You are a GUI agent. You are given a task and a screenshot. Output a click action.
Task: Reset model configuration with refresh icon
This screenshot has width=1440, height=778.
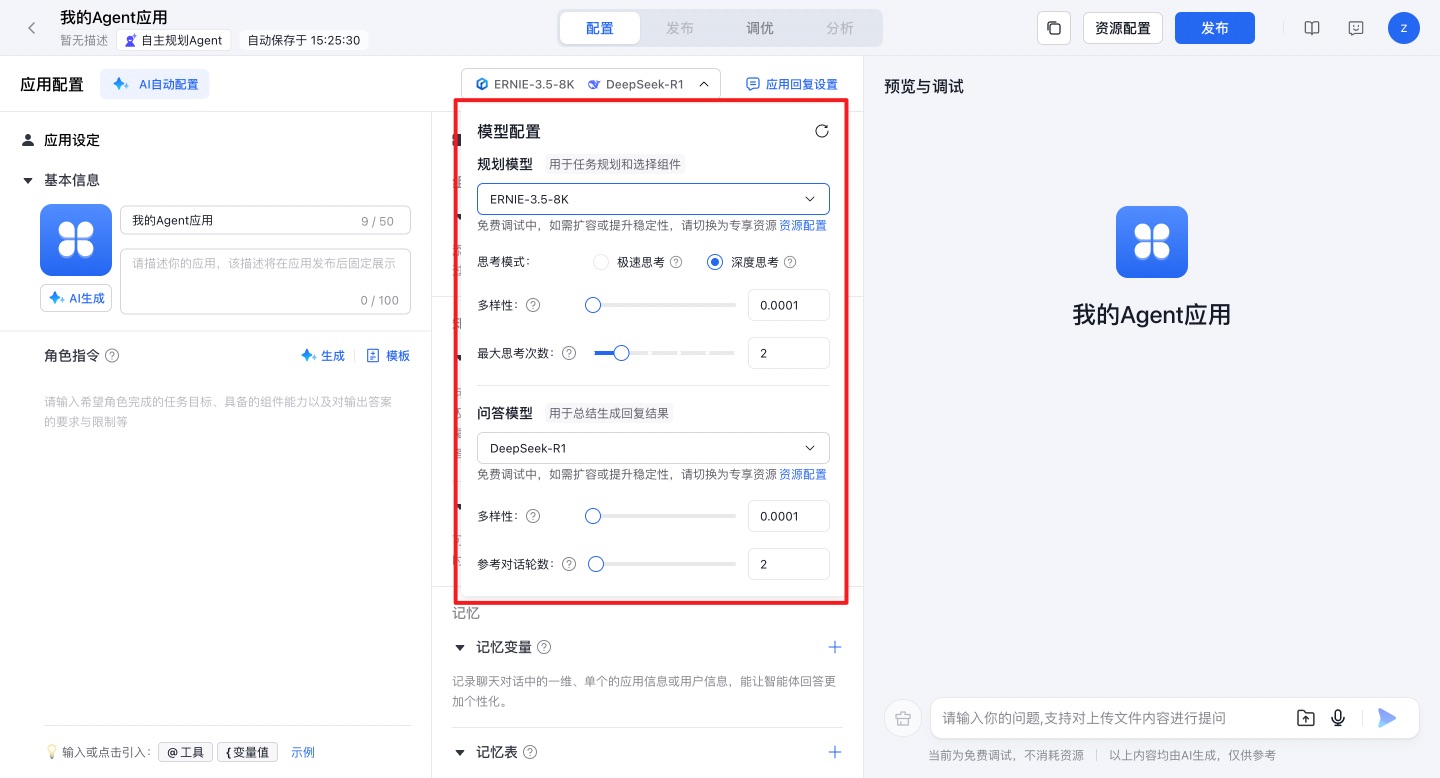822,131
